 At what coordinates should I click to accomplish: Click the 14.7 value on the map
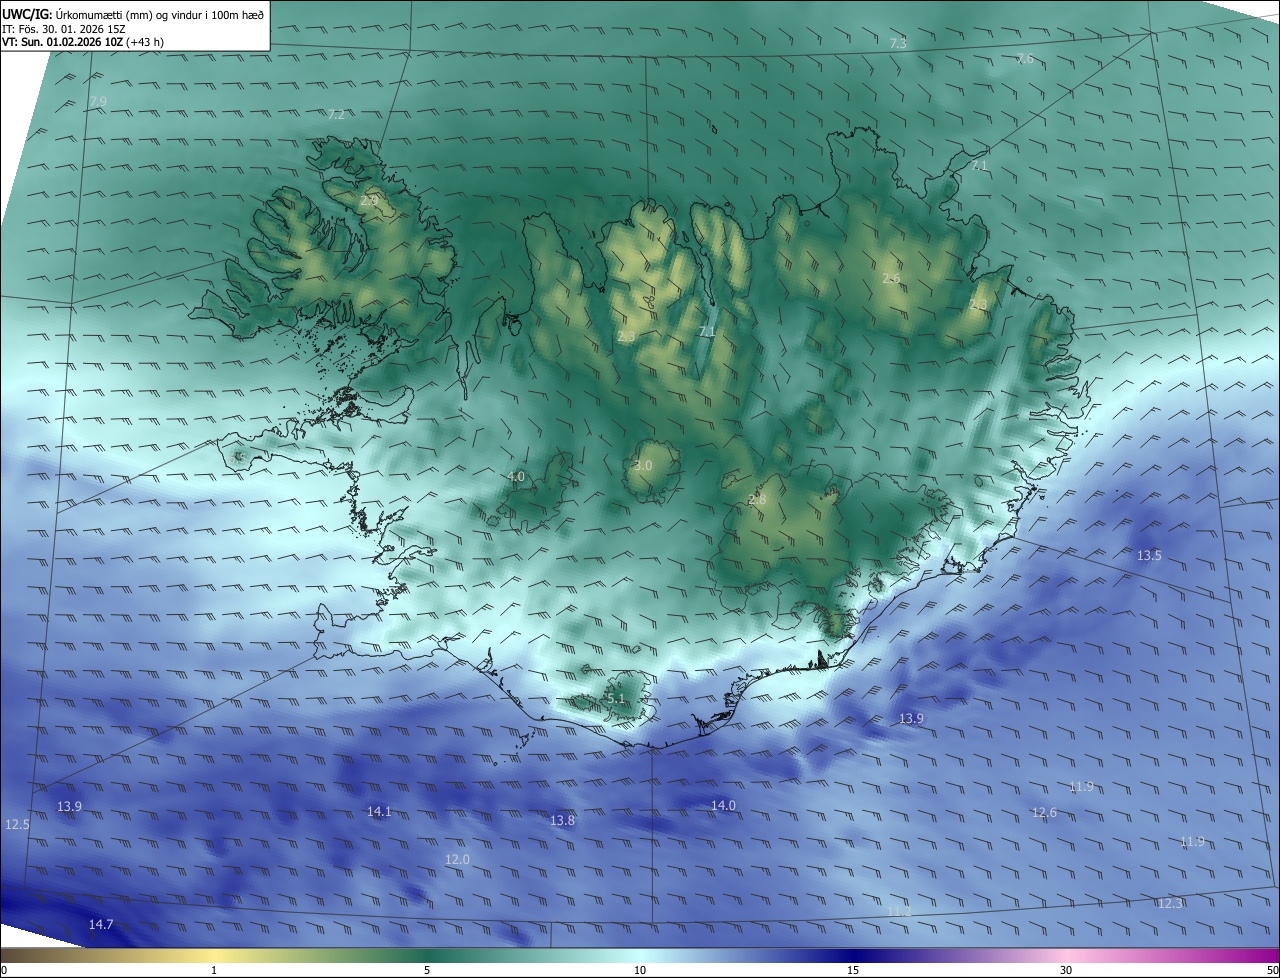[101, 925]
